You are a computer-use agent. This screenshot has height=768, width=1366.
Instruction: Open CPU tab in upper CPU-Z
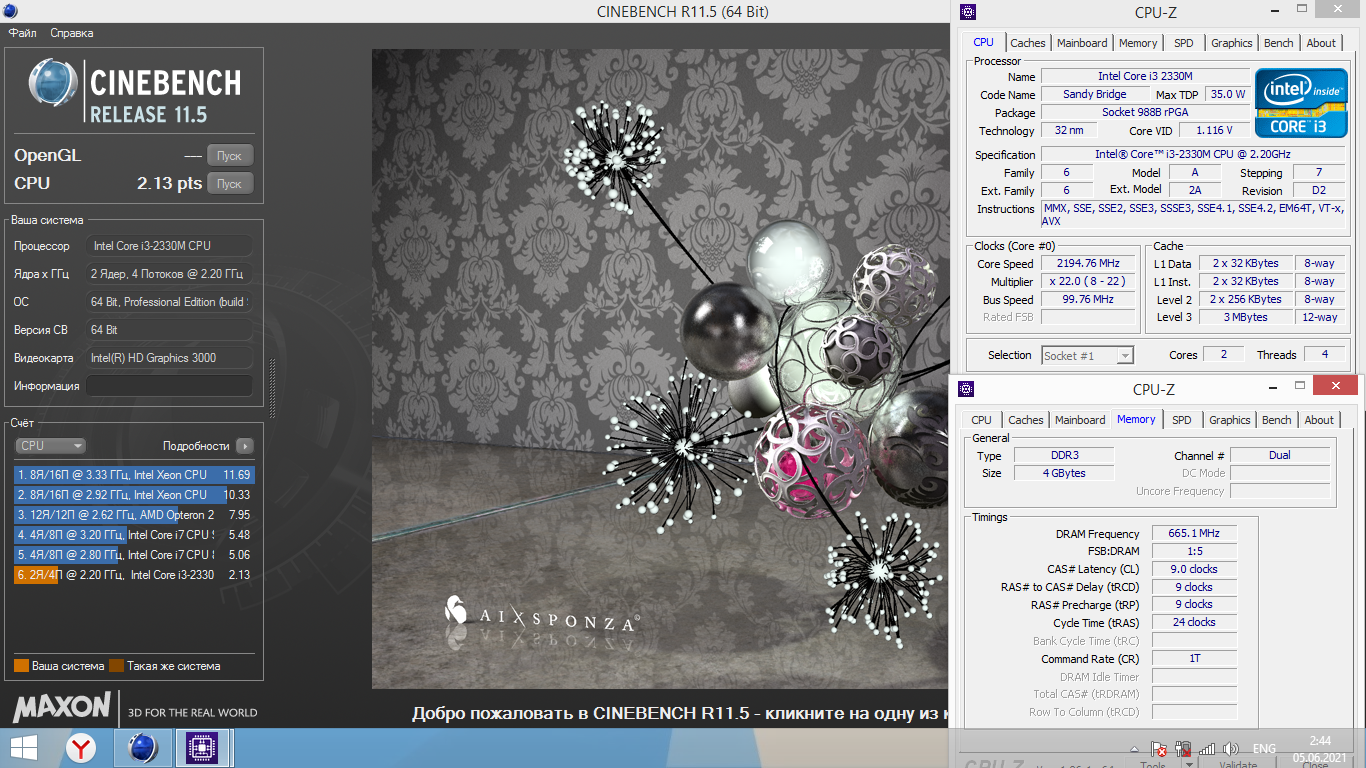[x=984, y=42]
